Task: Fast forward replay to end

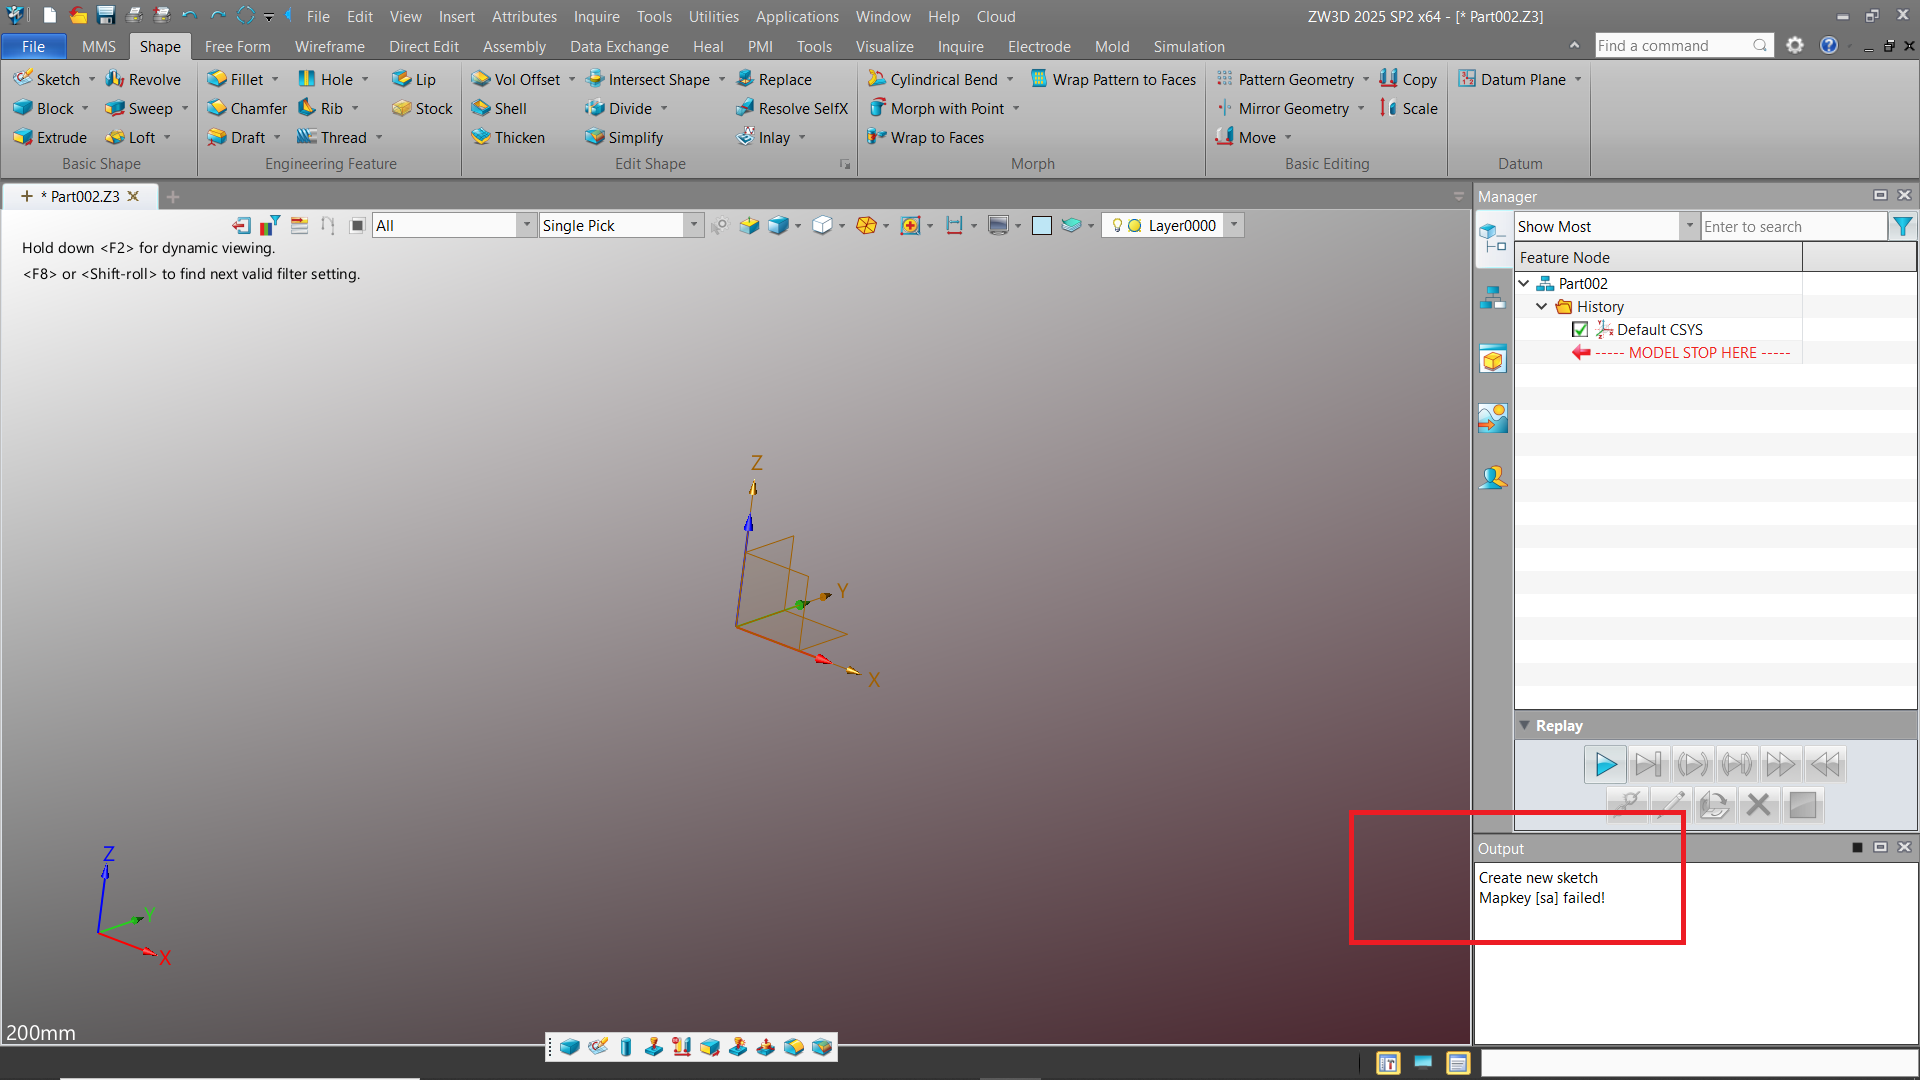Action: point(1780,765)
